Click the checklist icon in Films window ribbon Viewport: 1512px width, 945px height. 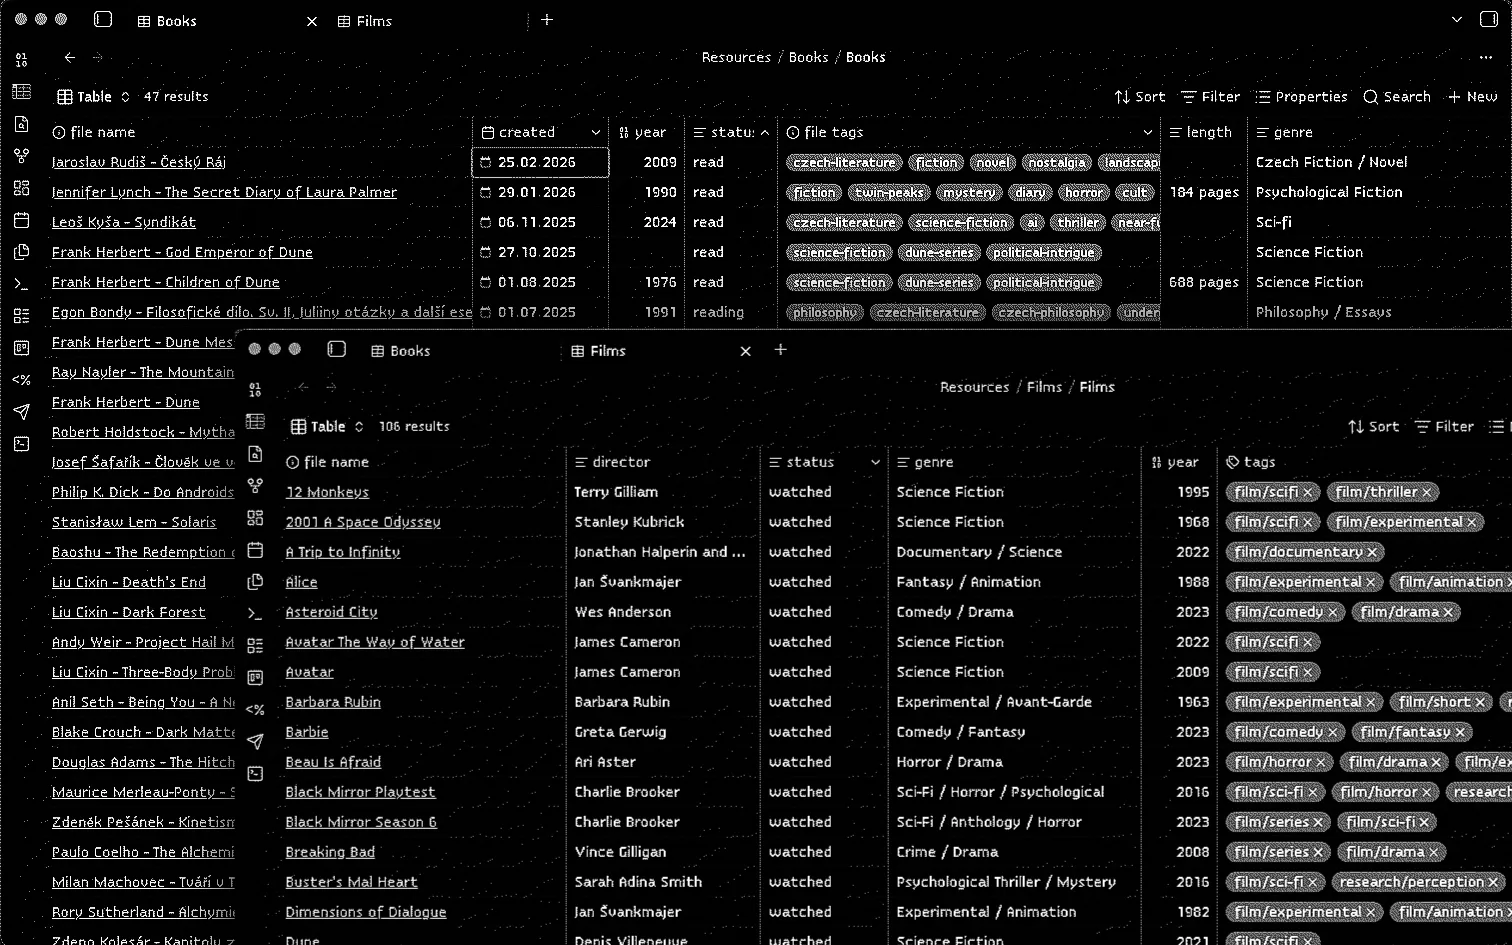tap(255, 646)
